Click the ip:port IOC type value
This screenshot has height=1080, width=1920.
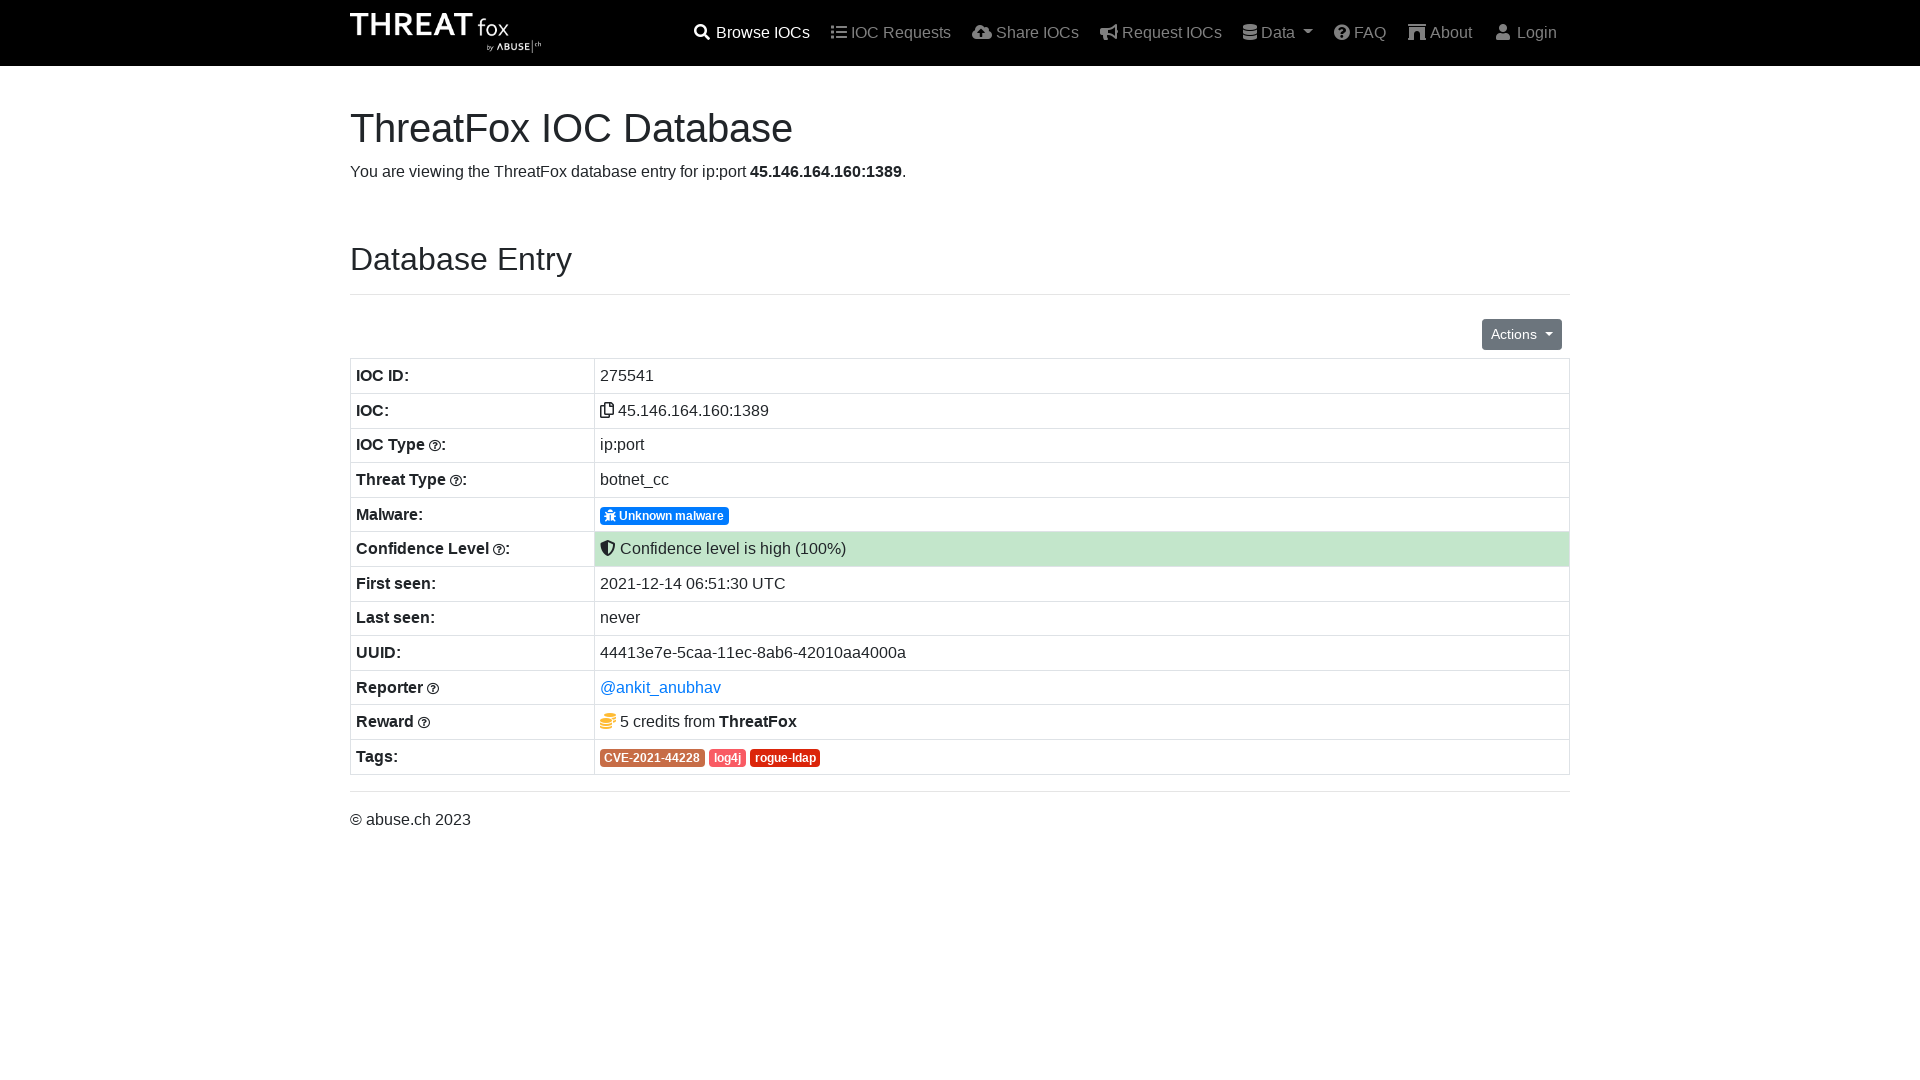(622, 445)
